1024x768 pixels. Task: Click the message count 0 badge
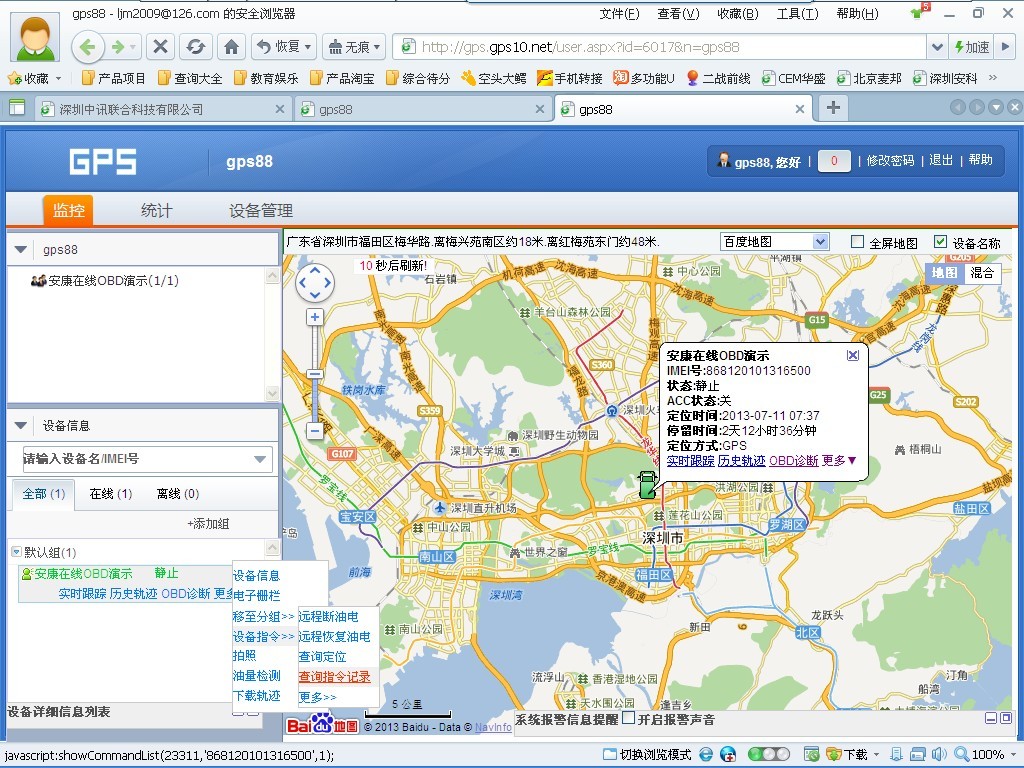(x=834, y=161)
